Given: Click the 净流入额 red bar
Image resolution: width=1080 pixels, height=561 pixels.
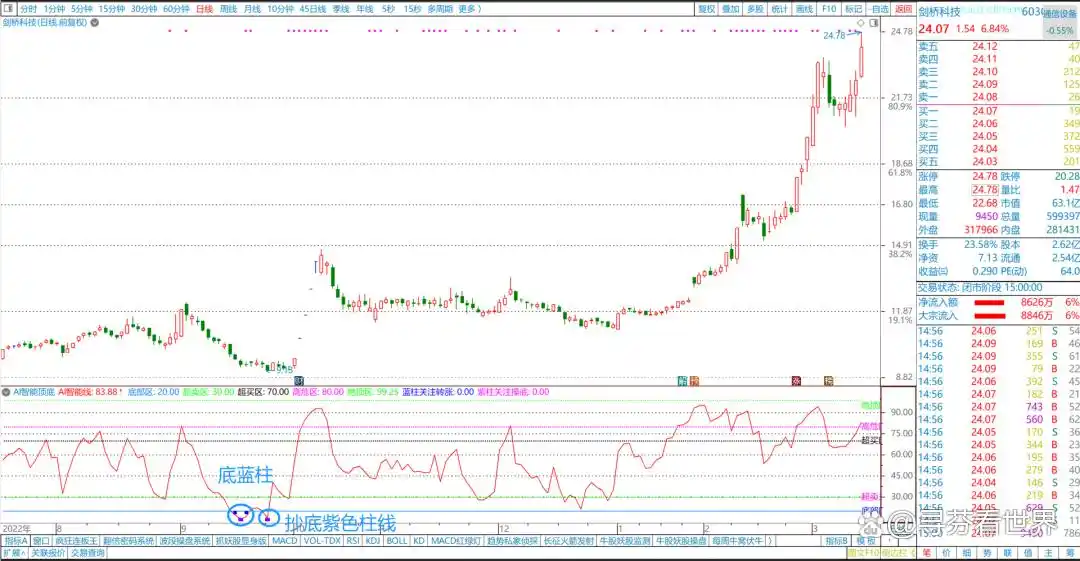Looking at the screenshot, I should (988, 303).
